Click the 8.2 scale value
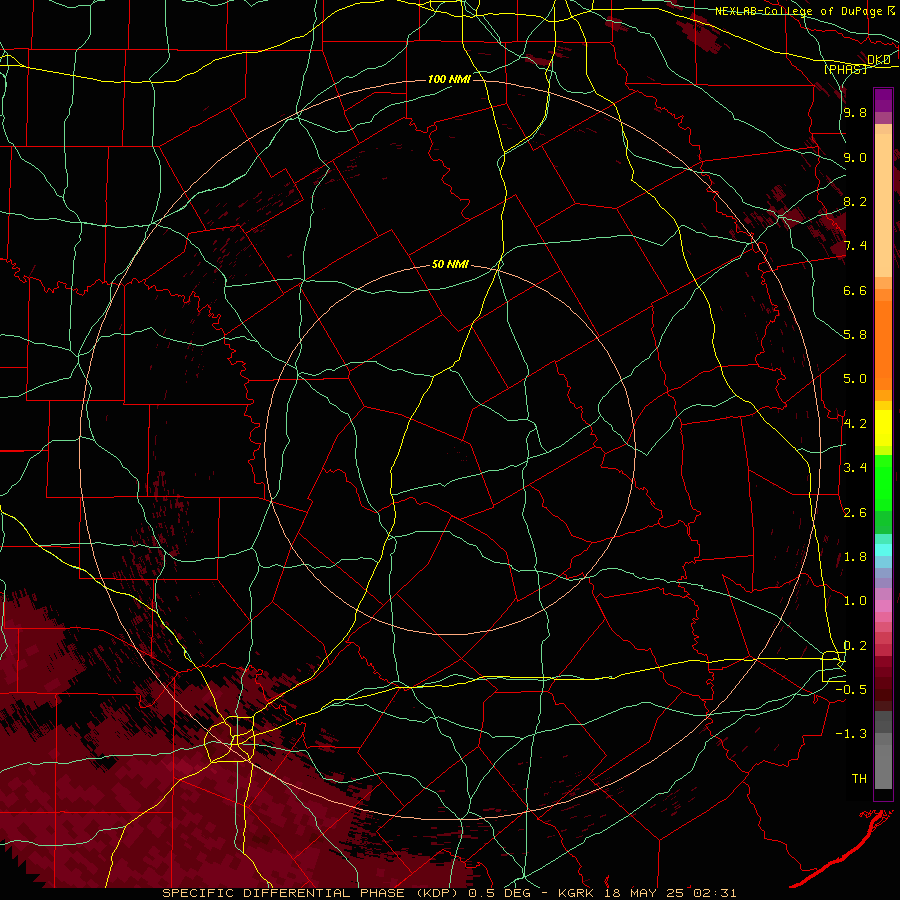The image size is (900, 900). click(855, 201)
